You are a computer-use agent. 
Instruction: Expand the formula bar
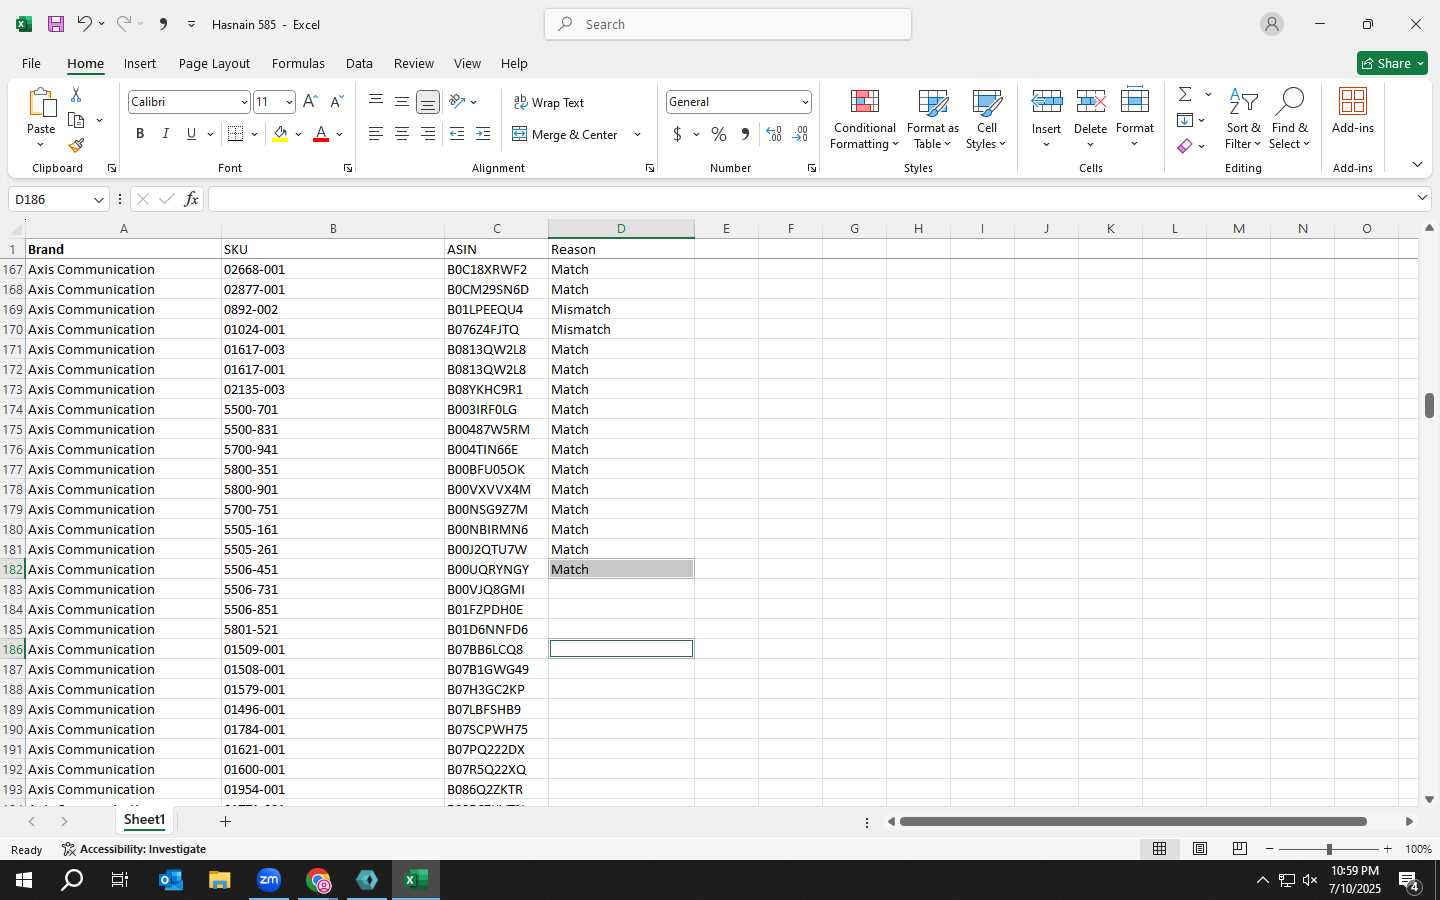click(1422, 198)
